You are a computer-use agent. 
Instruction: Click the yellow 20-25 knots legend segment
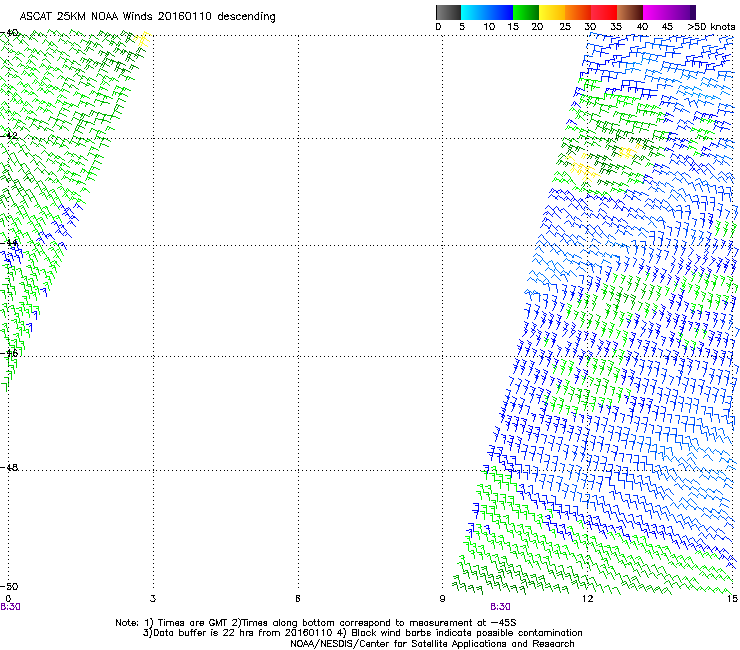click(552, 12)
